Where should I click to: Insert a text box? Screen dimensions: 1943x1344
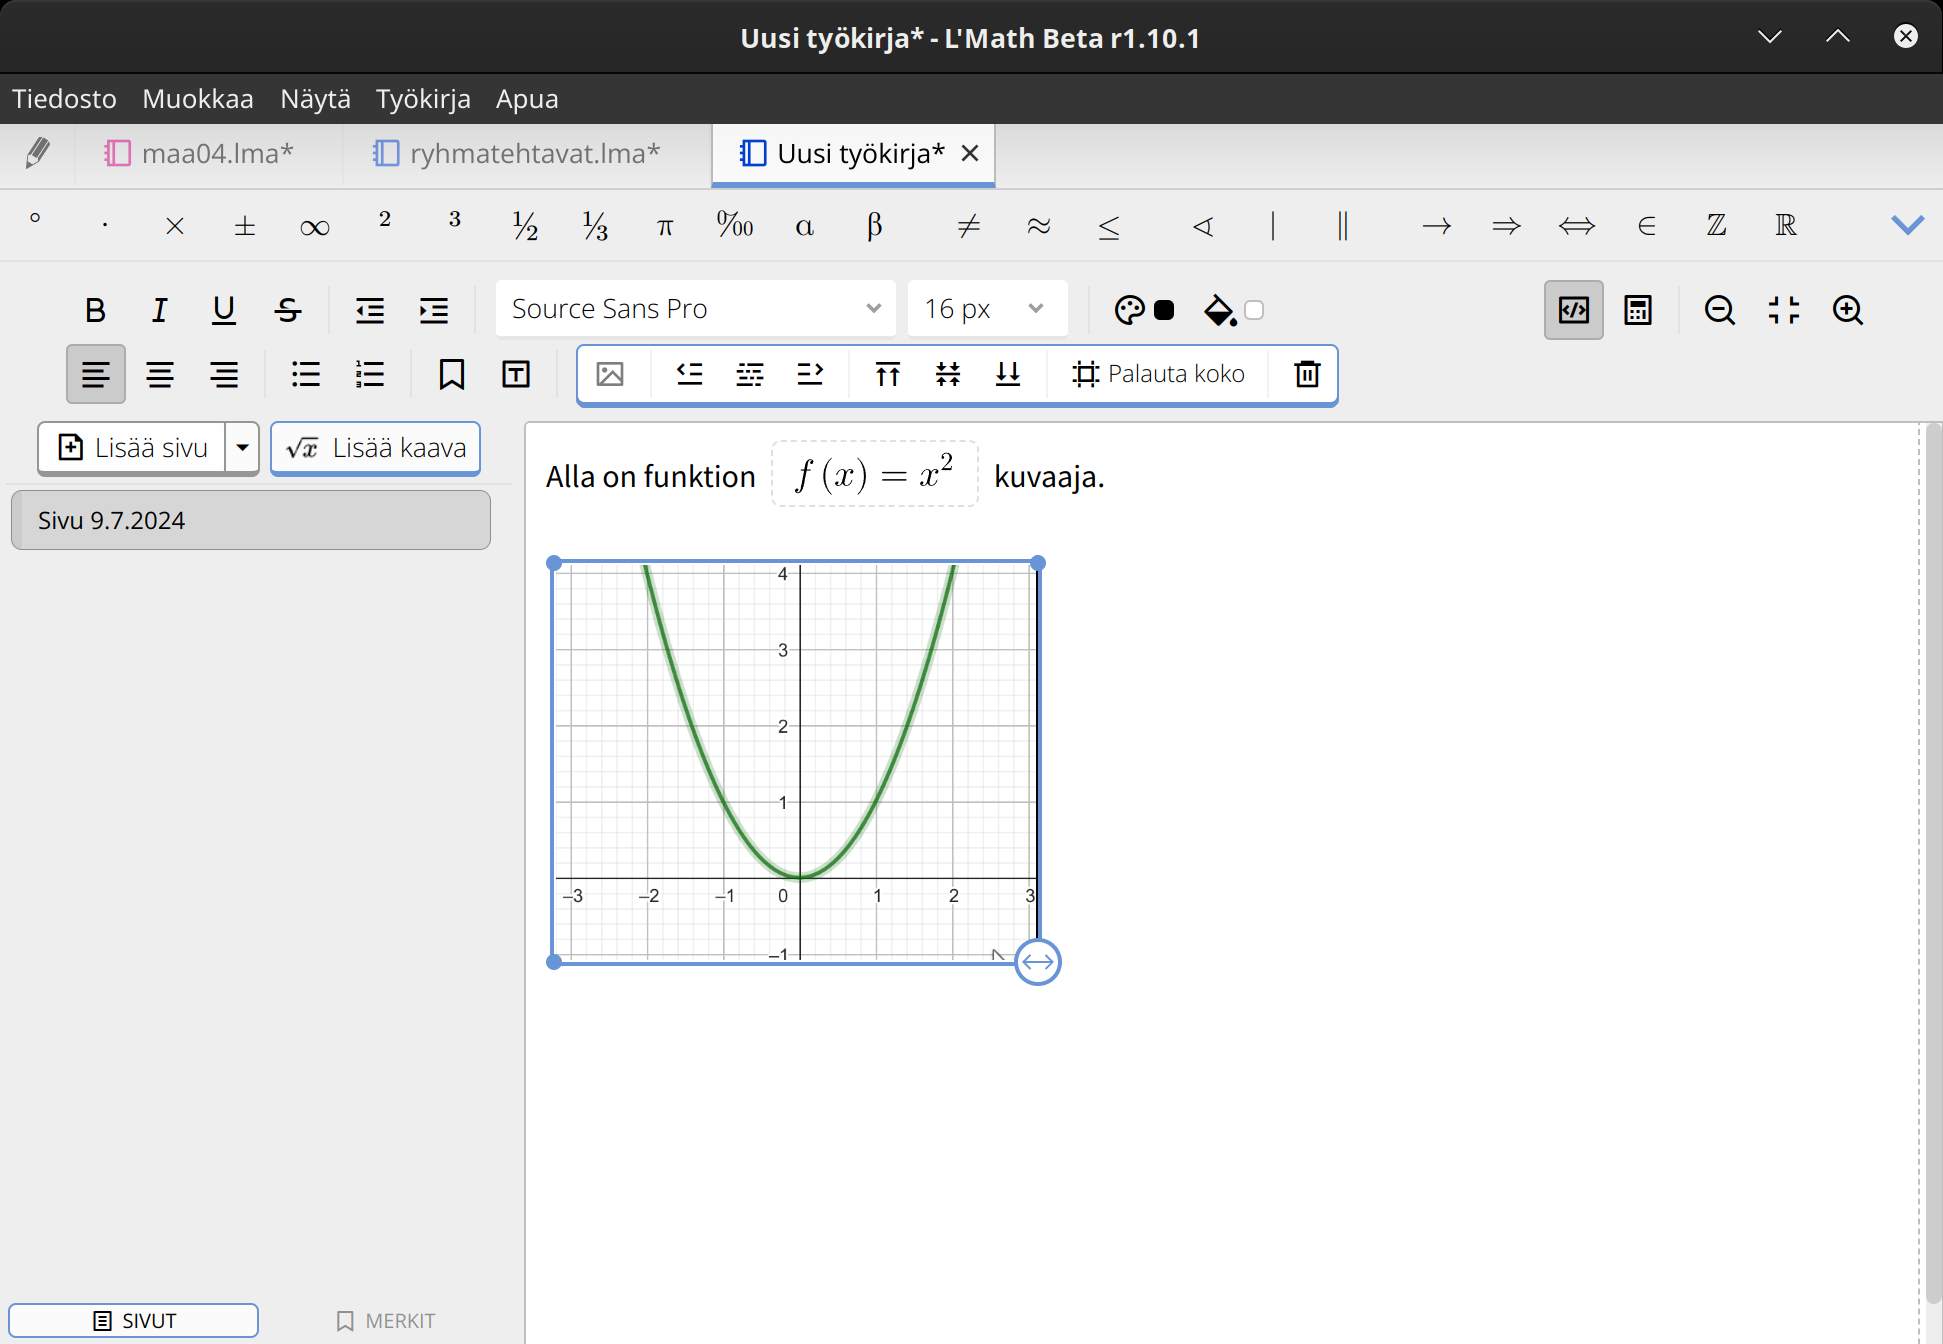[x=516, y=374]
